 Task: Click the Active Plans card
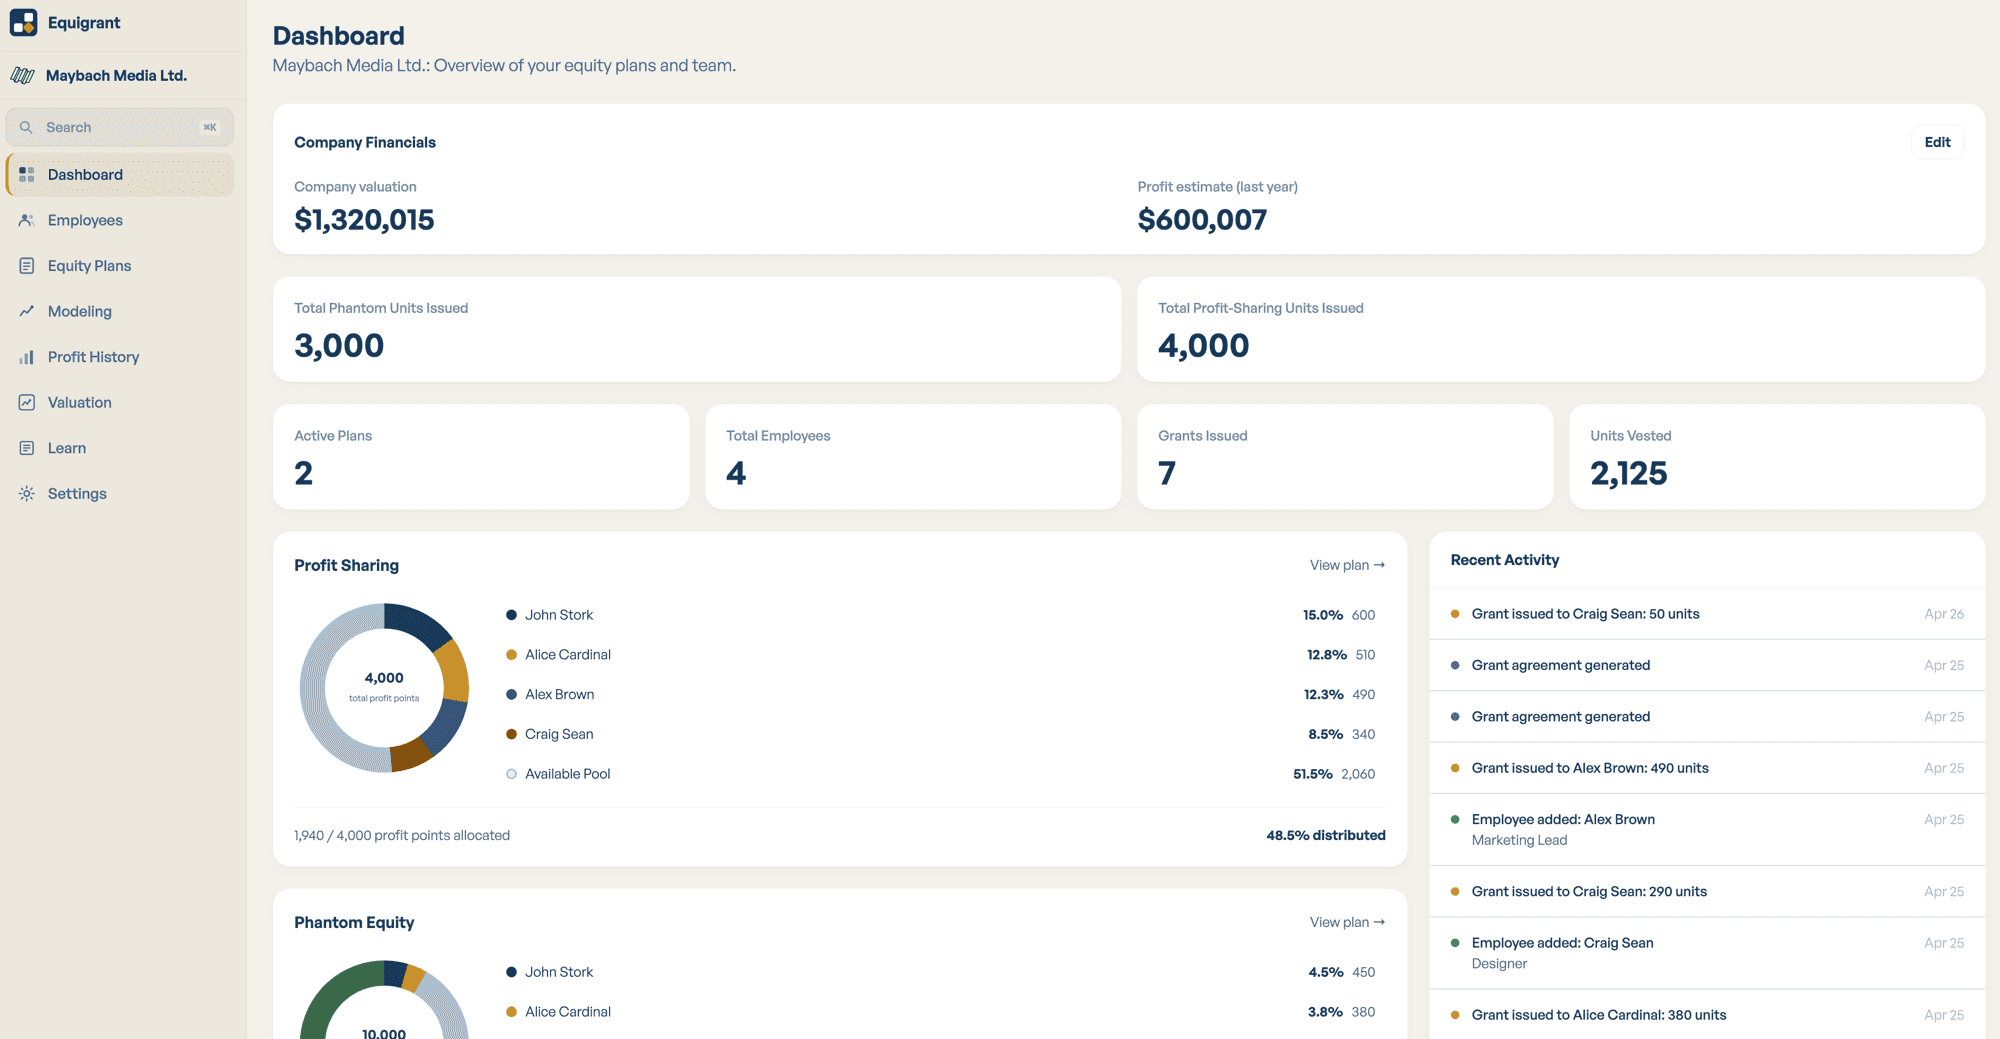click(481, 457)
